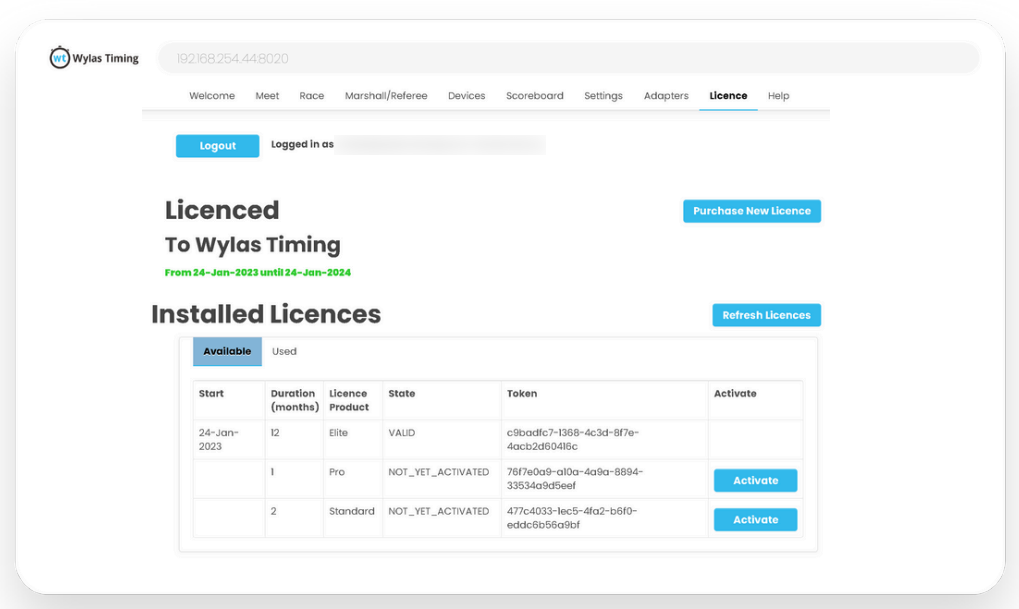The height and width of the screenshot is (609, 1019).
Task: Open the Meet tab
Action: click(266, 95)
